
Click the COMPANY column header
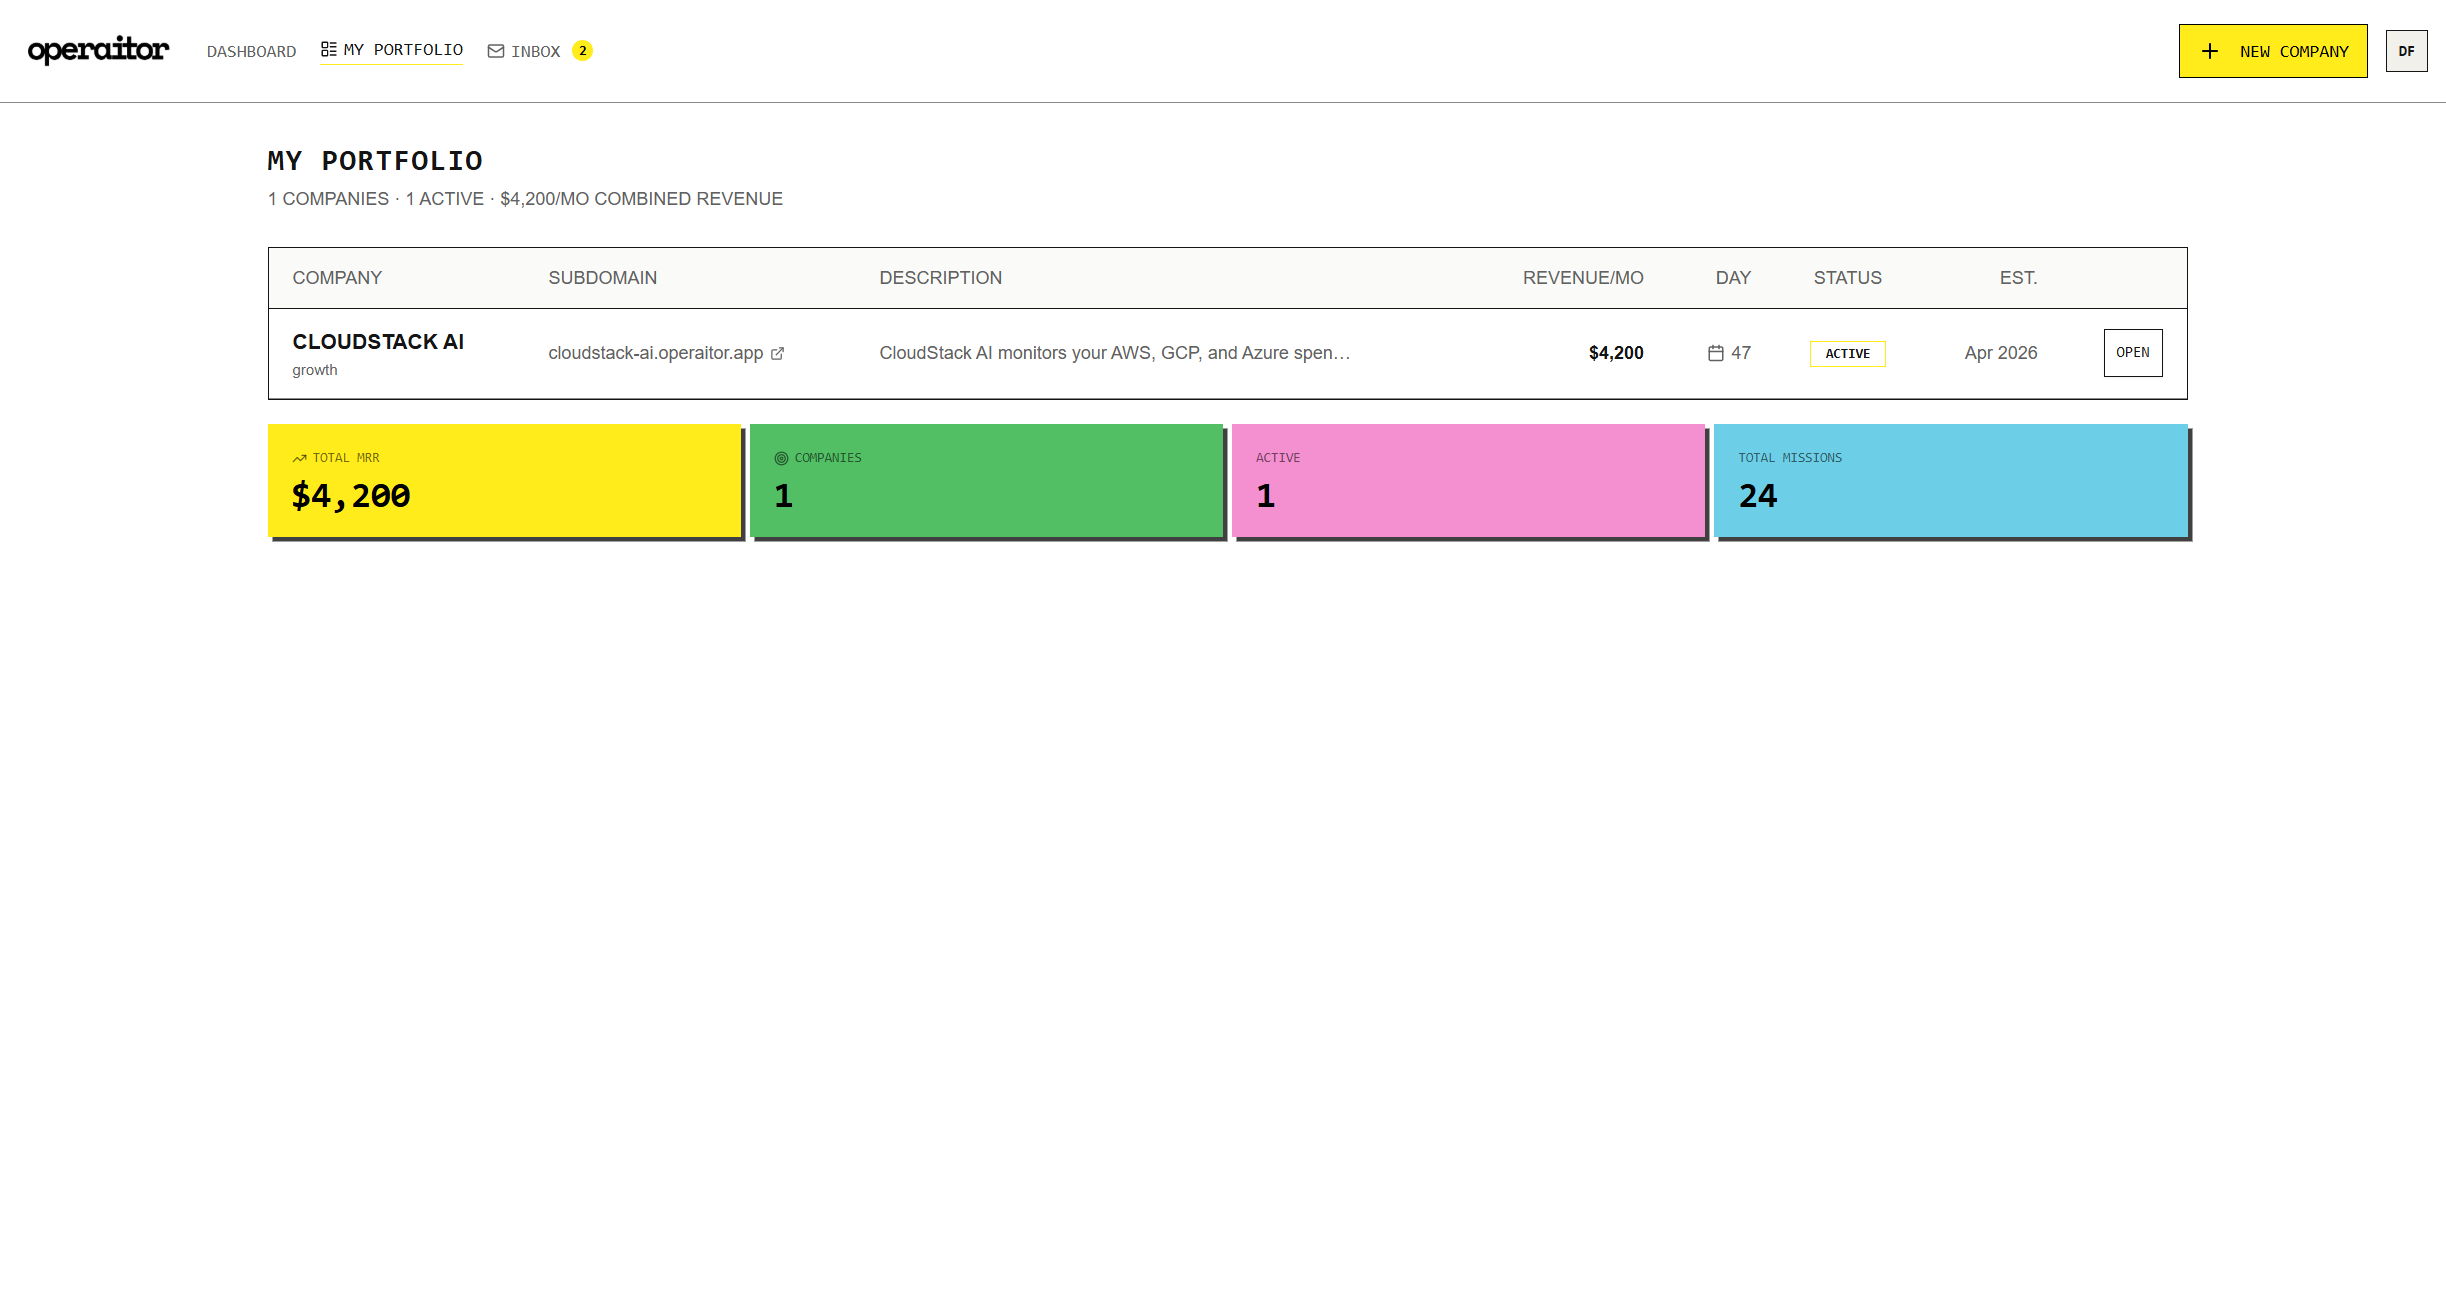(337, 278)
